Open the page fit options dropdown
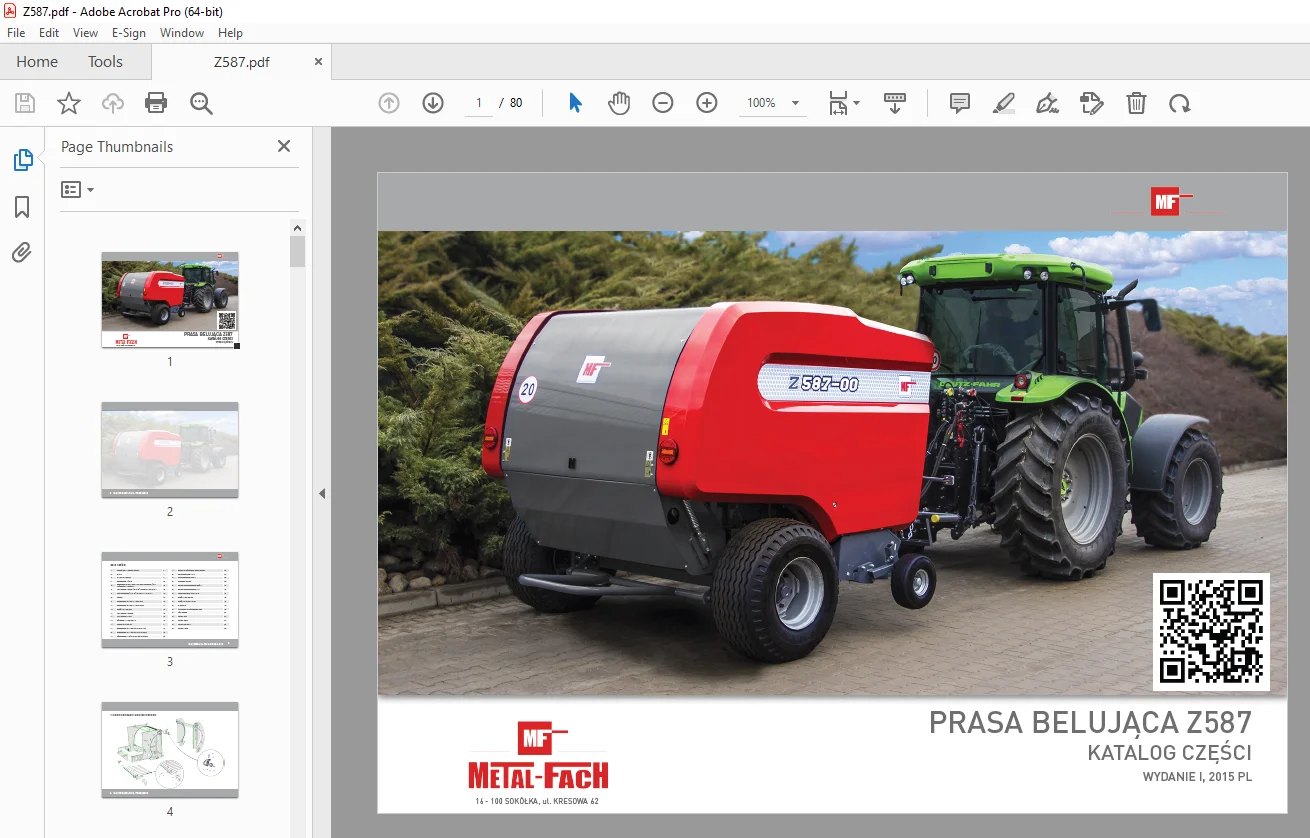Screen dimensions: 1310x838 point(844,103)
